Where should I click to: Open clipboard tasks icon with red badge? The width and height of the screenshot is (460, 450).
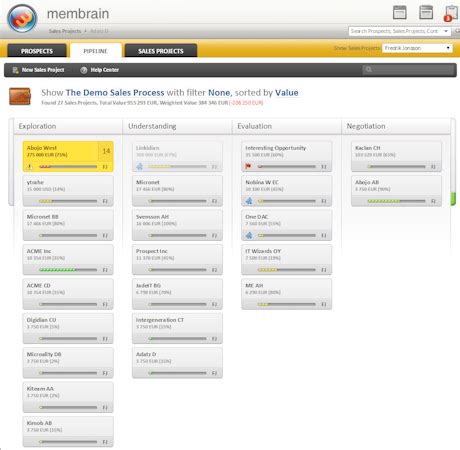[451, 13]
